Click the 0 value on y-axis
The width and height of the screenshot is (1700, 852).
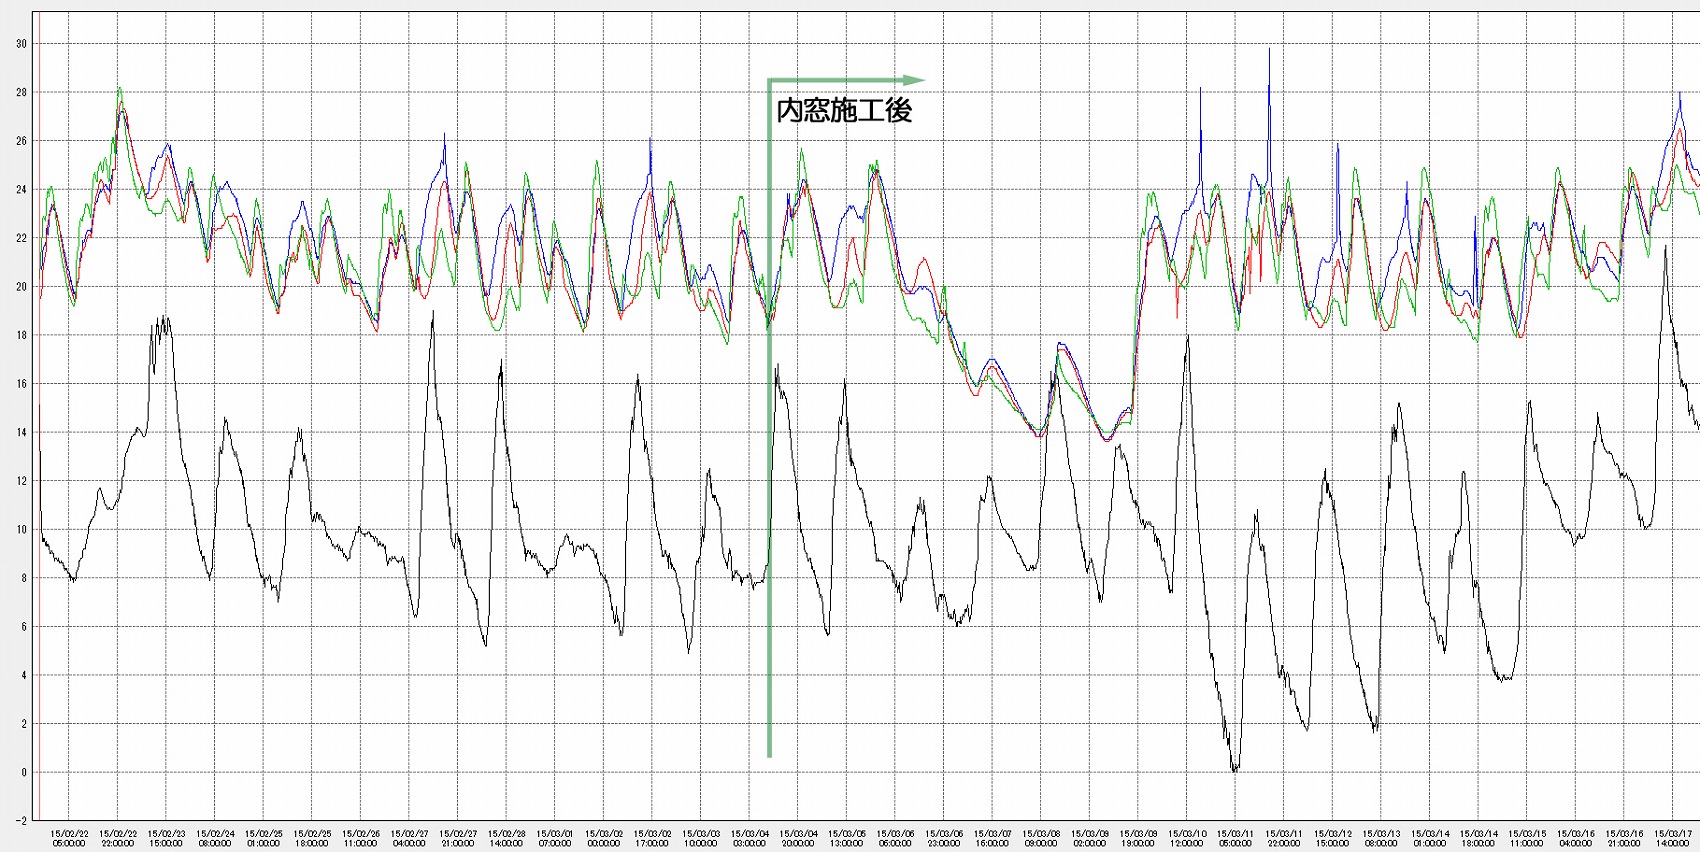24,773
